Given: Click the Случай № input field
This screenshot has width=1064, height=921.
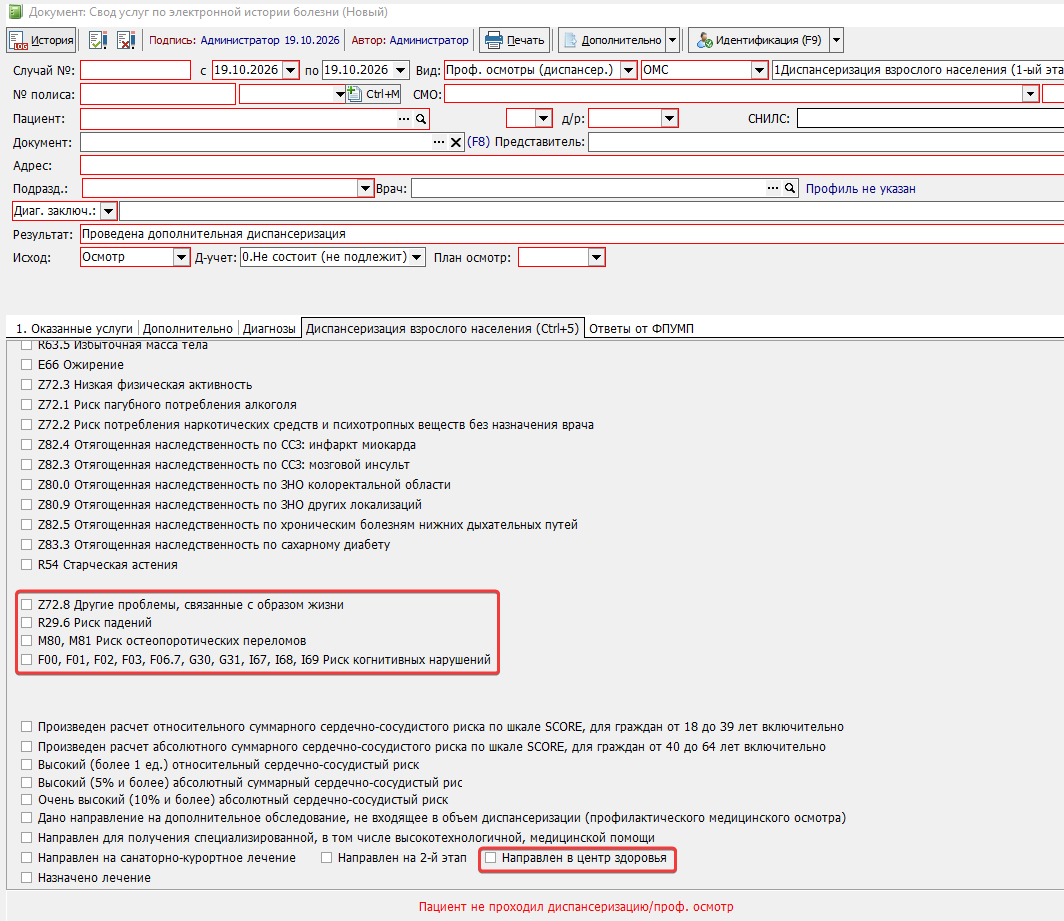Looking at the screenshot, I should point(136,70).
